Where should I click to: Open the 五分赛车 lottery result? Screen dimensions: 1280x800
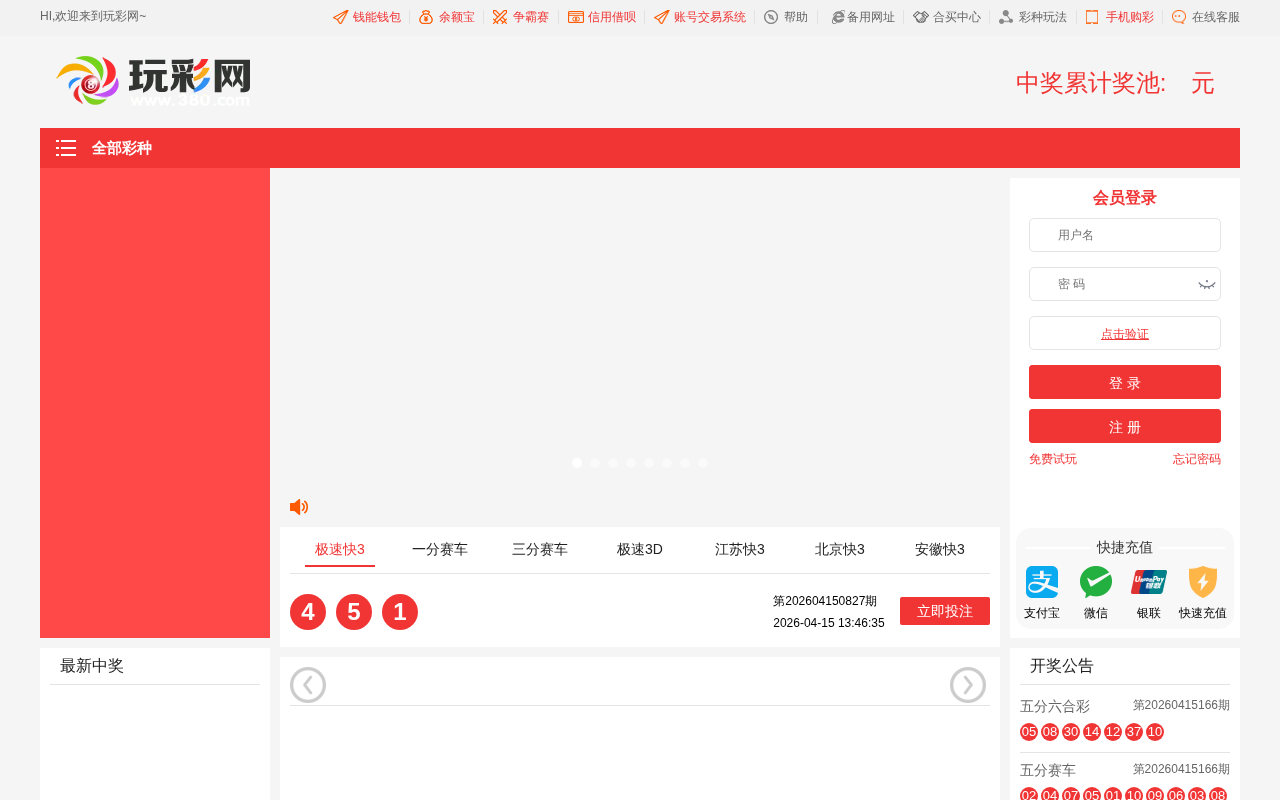1048,770
